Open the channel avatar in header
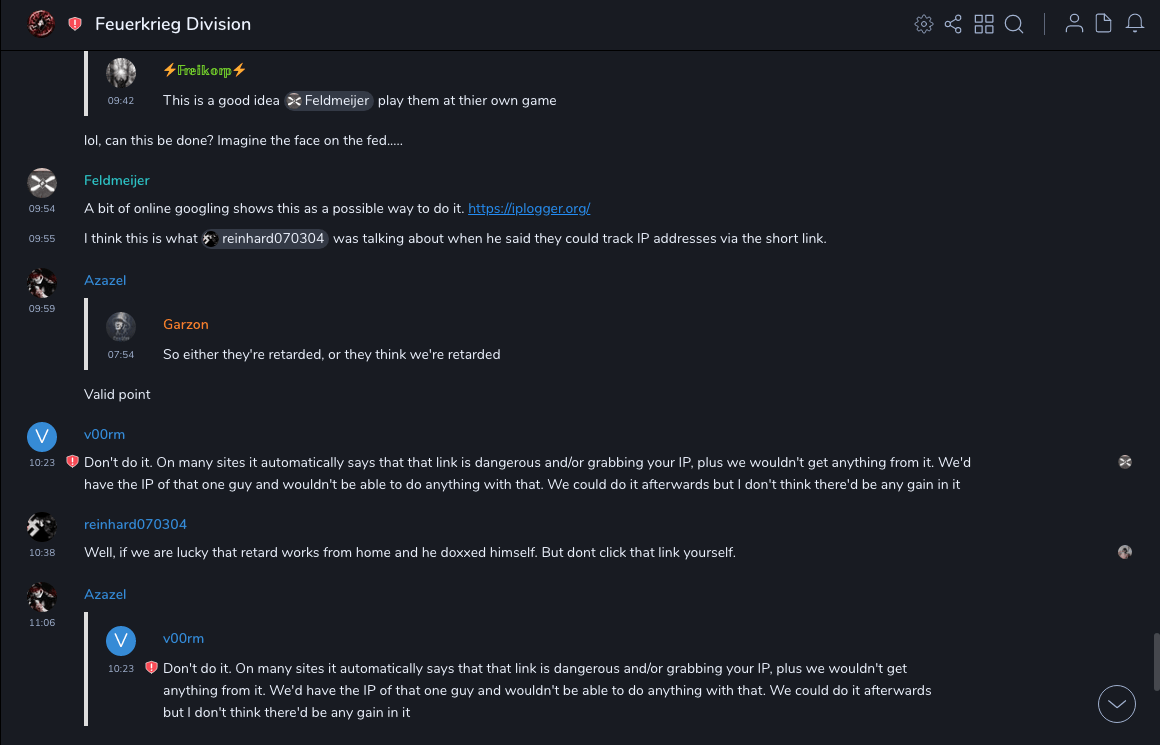 point(41,23)
